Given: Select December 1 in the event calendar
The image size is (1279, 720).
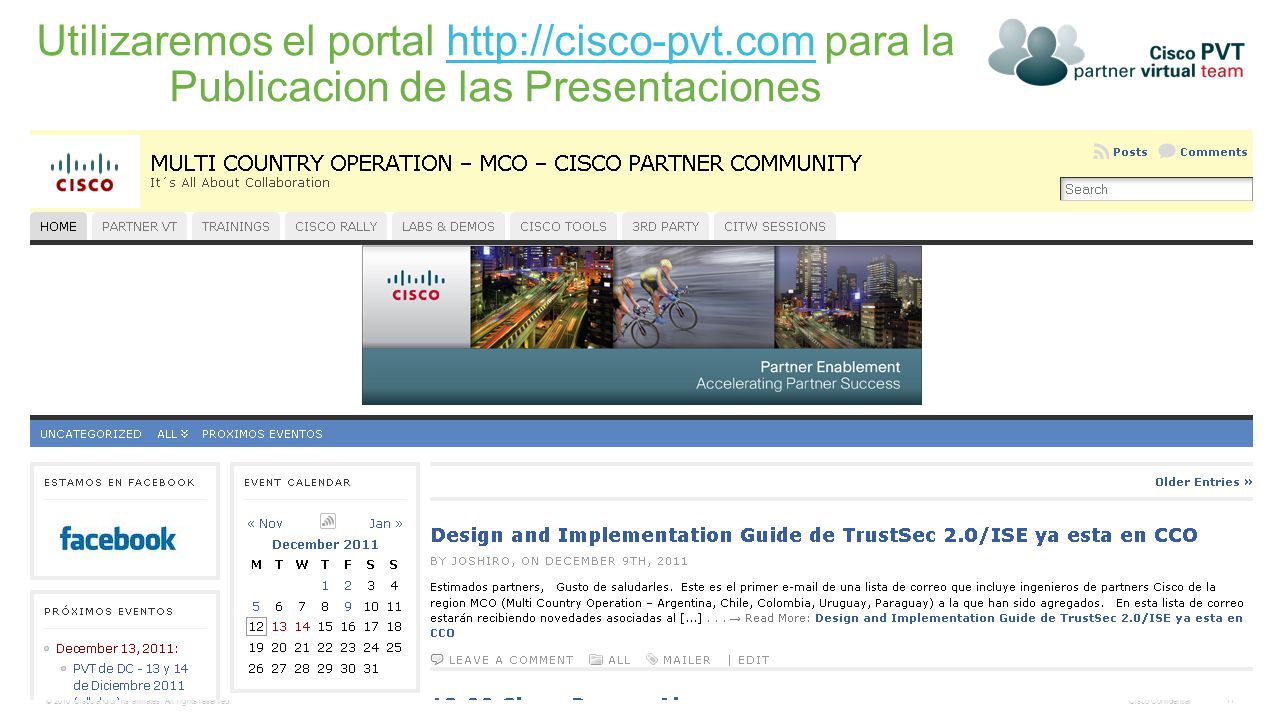Looking at the screenshot, I should [x=325, y=586].
